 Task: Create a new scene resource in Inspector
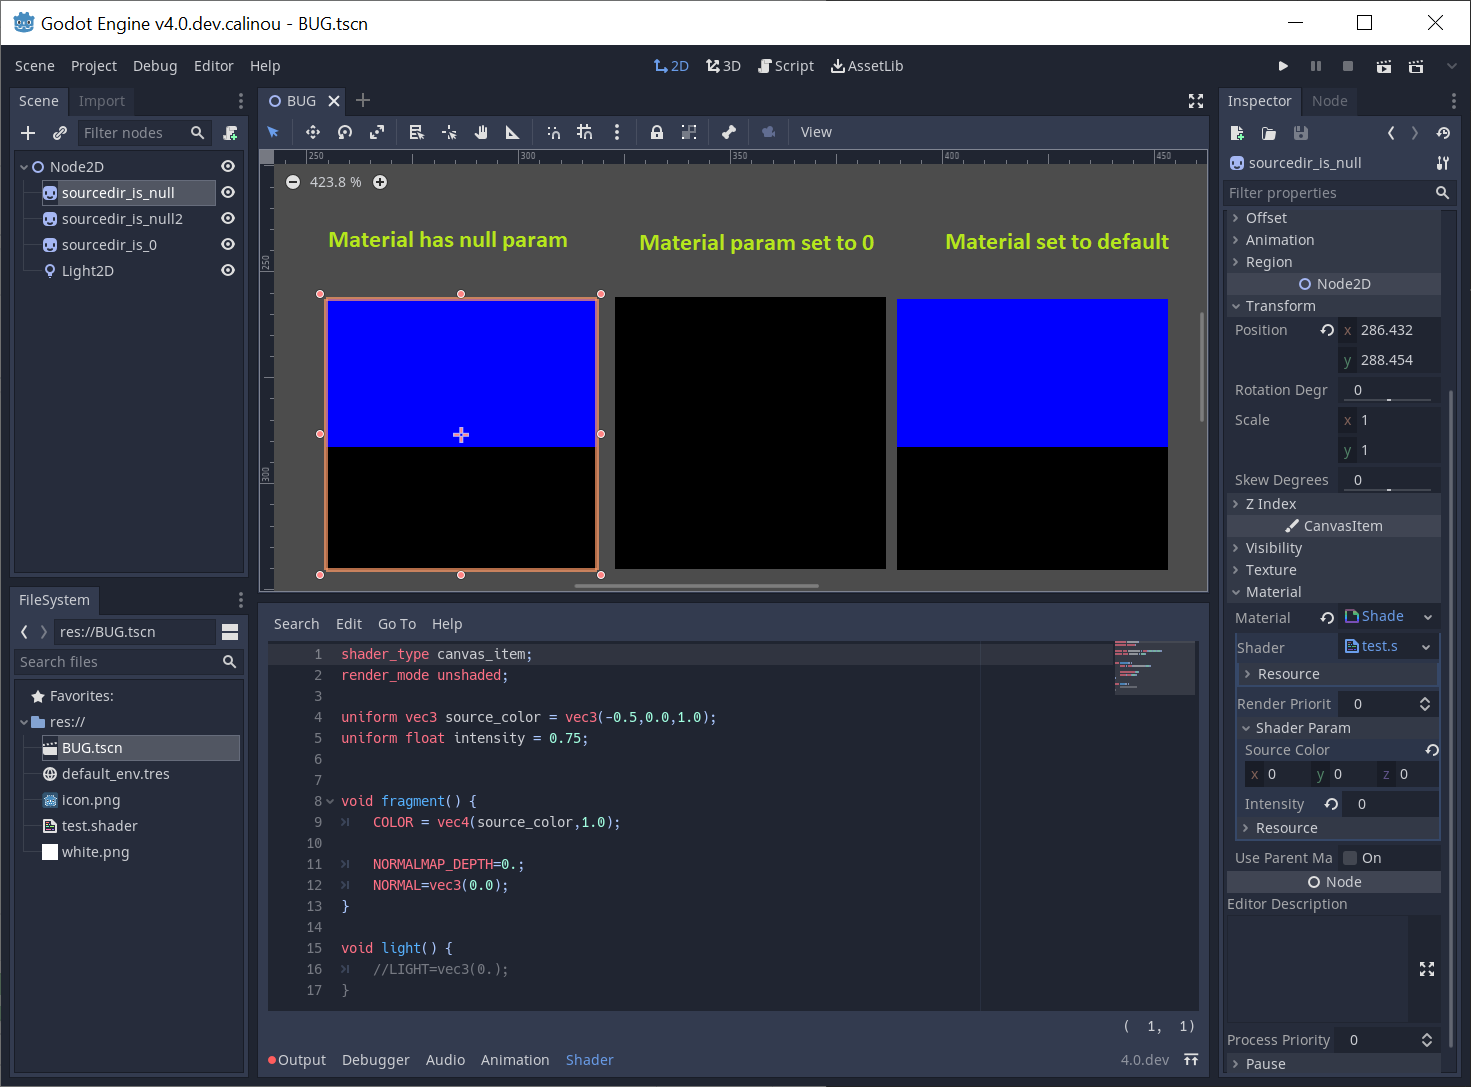(1237, 132)
